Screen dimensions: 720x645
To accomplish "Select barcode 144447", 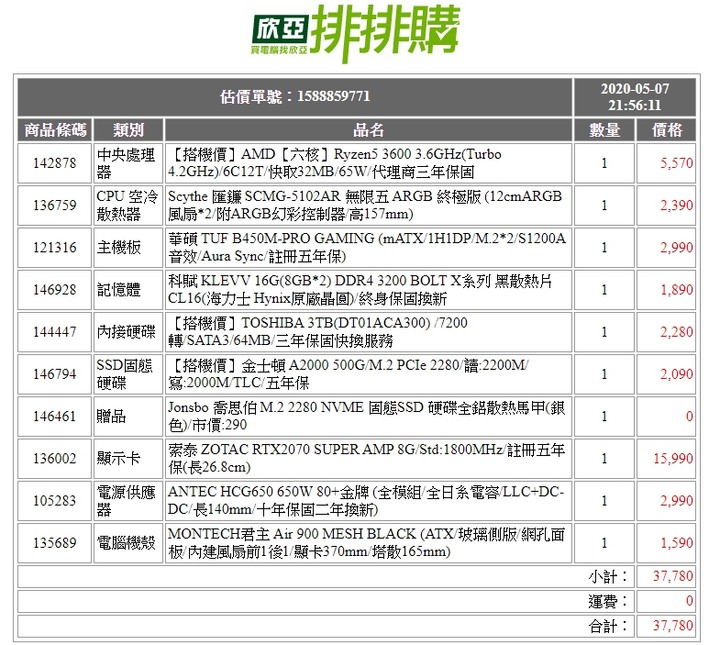I will pos(55,332).
